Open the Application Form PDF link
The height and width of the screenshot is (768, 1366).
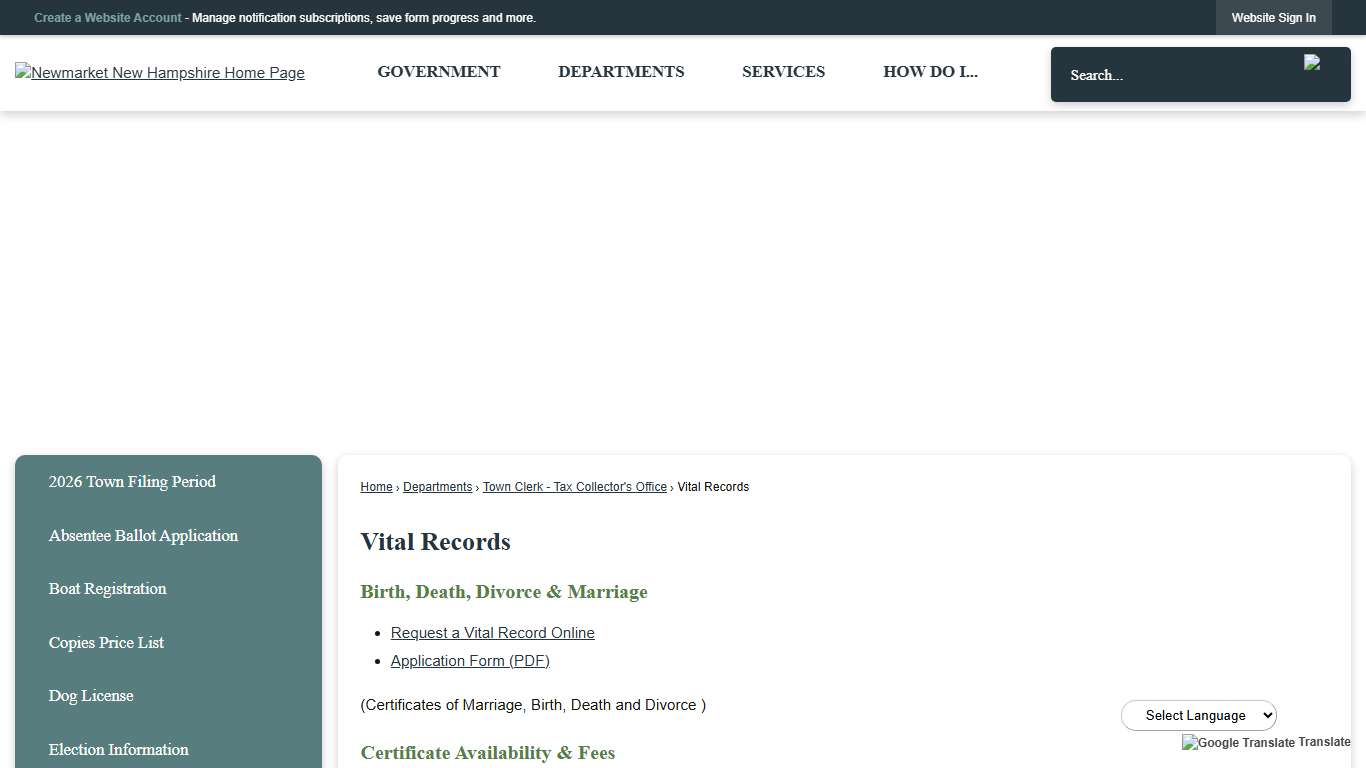pyautogui.click(x=470, y=661)
